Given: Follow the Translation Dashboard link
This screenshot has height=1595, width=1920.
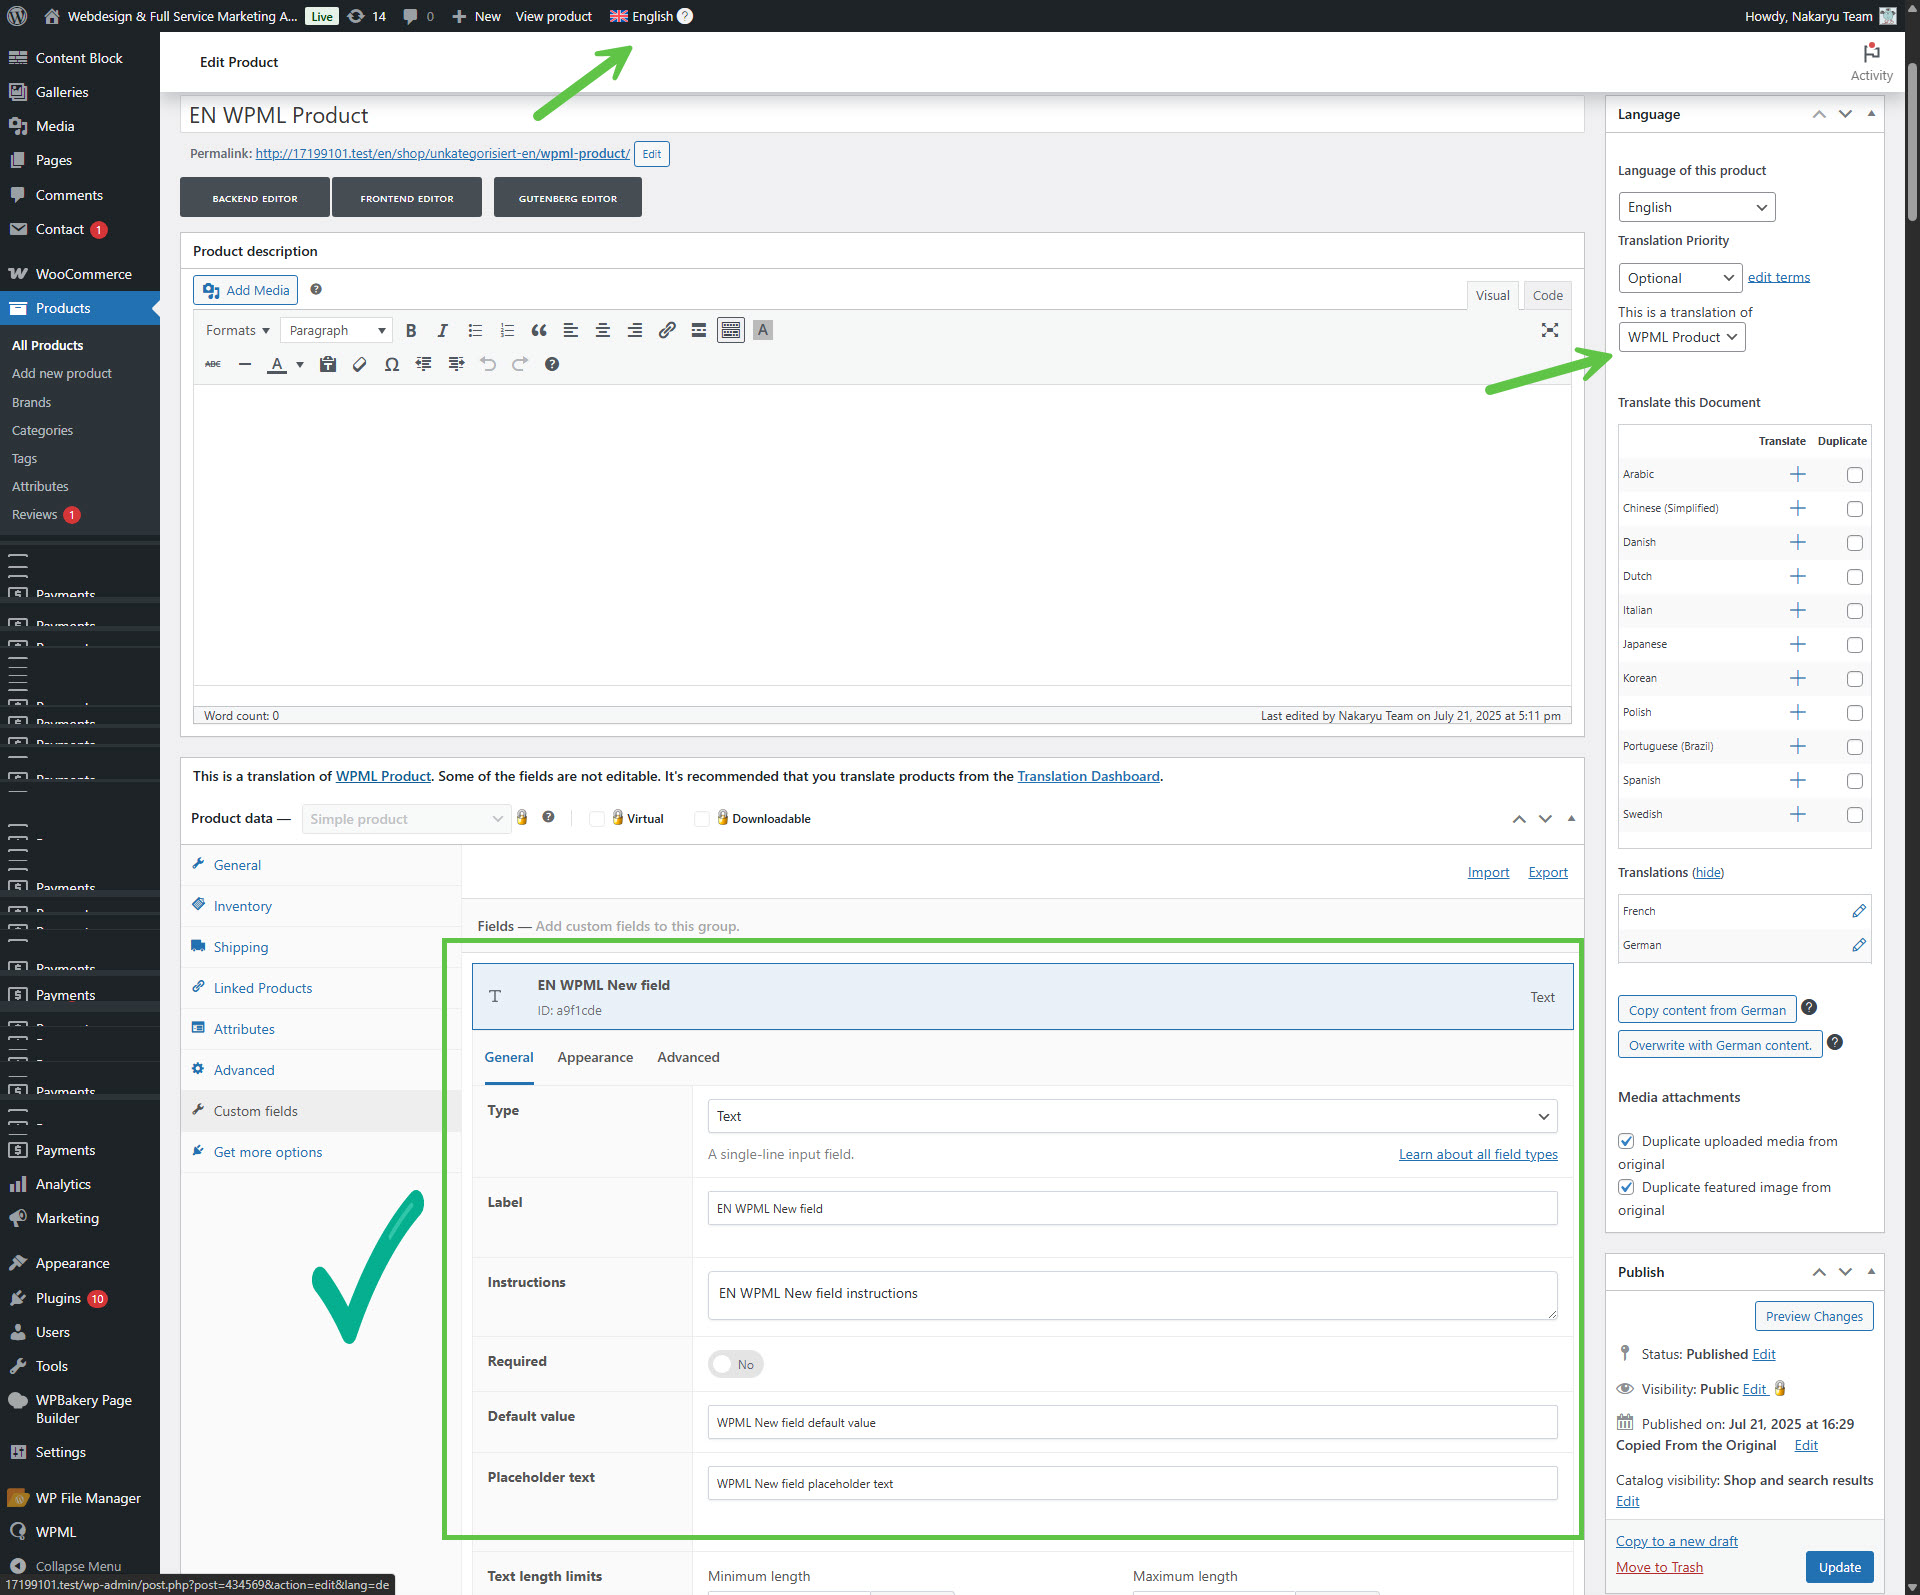Looking at the screenshot, I should pyautogui.click(x=1088, y=776).
